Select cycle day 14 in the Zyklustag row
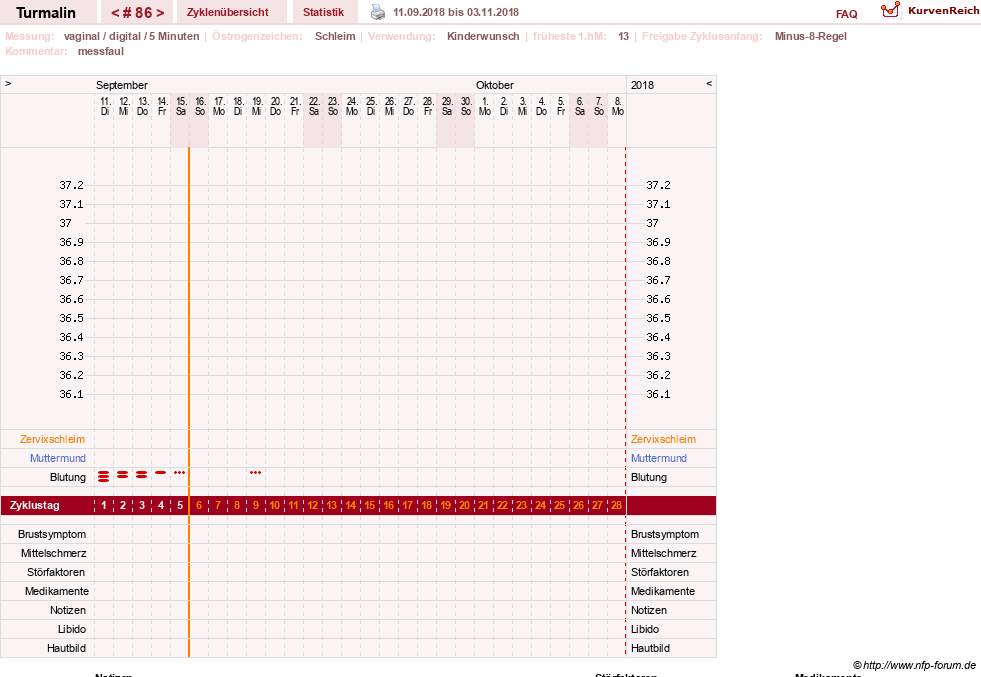 click(350, 506)
